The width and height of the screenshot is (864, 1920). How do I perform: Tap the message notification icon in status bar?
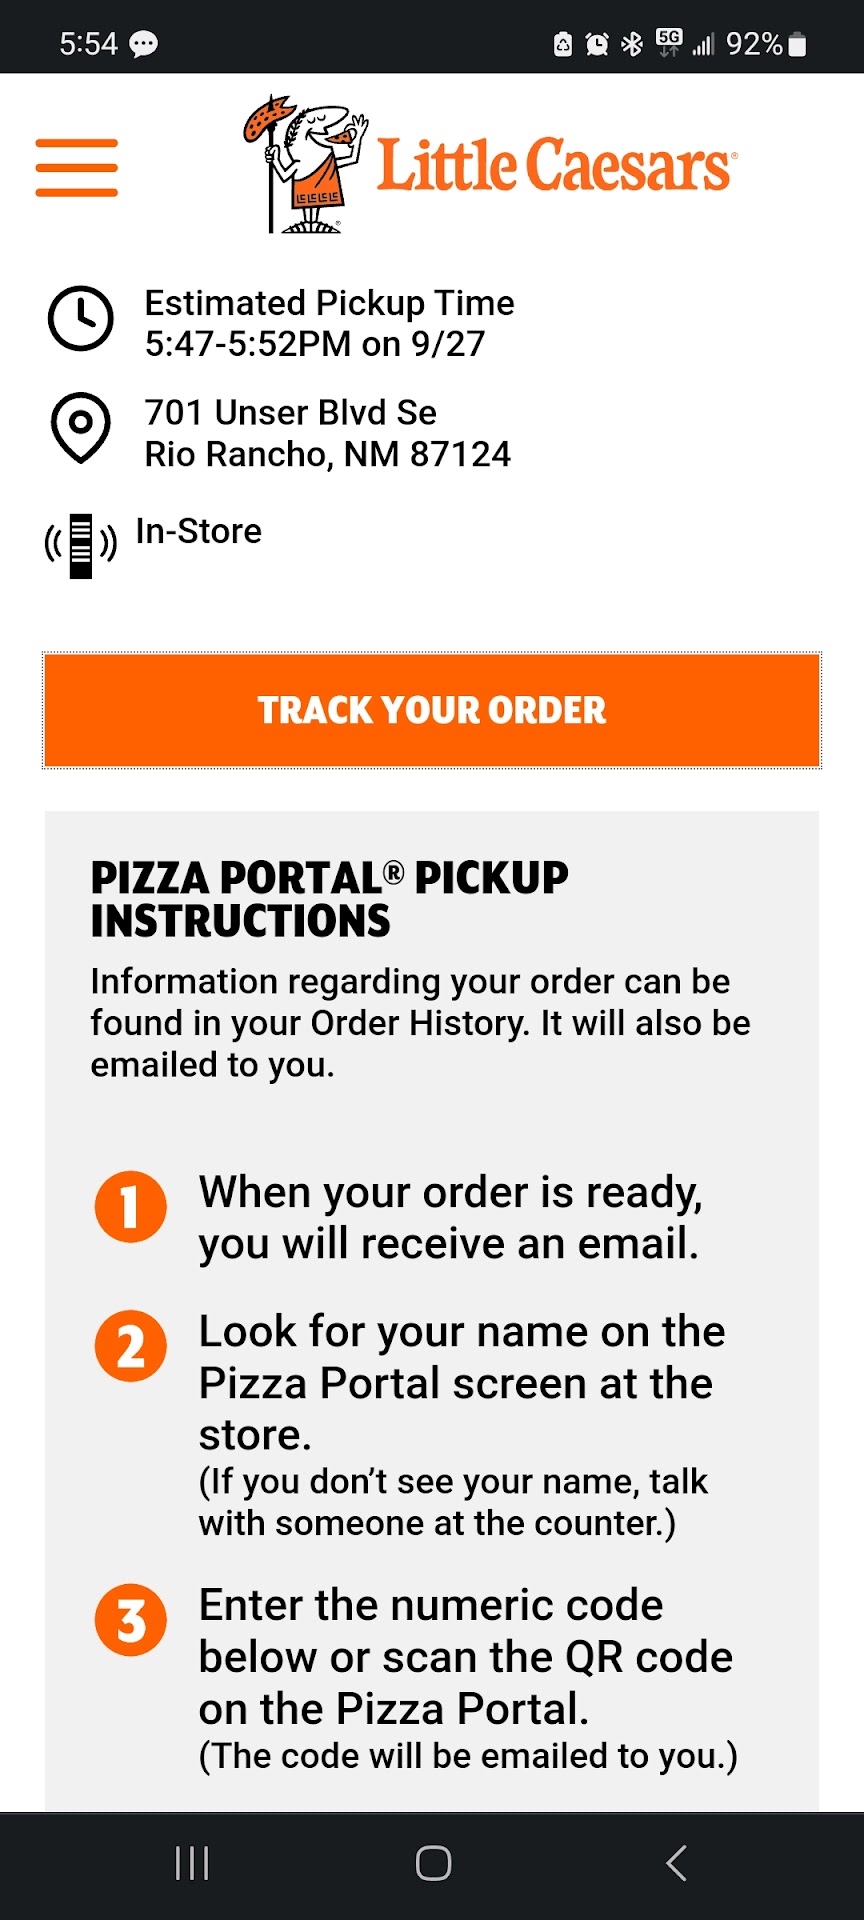point(144,44)
